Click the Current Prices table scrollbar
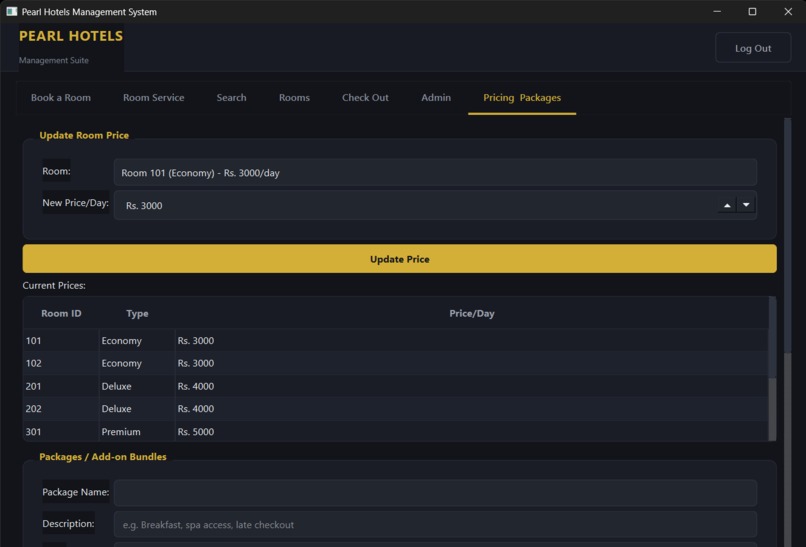The image size is (806, 547). [x=772, y=369]
